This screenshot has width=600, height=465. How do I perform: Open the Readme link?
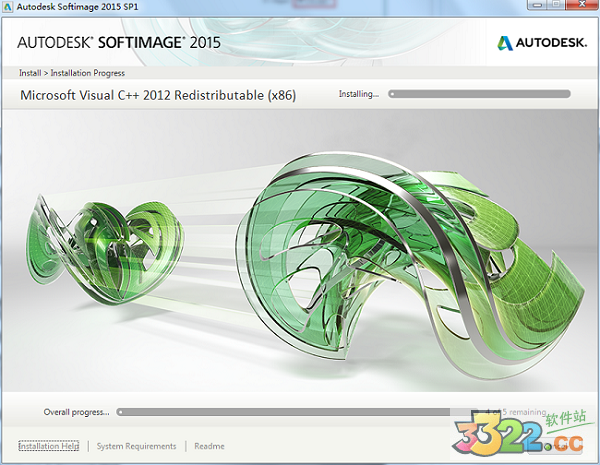pyautogui.click(x=209, y=446)
